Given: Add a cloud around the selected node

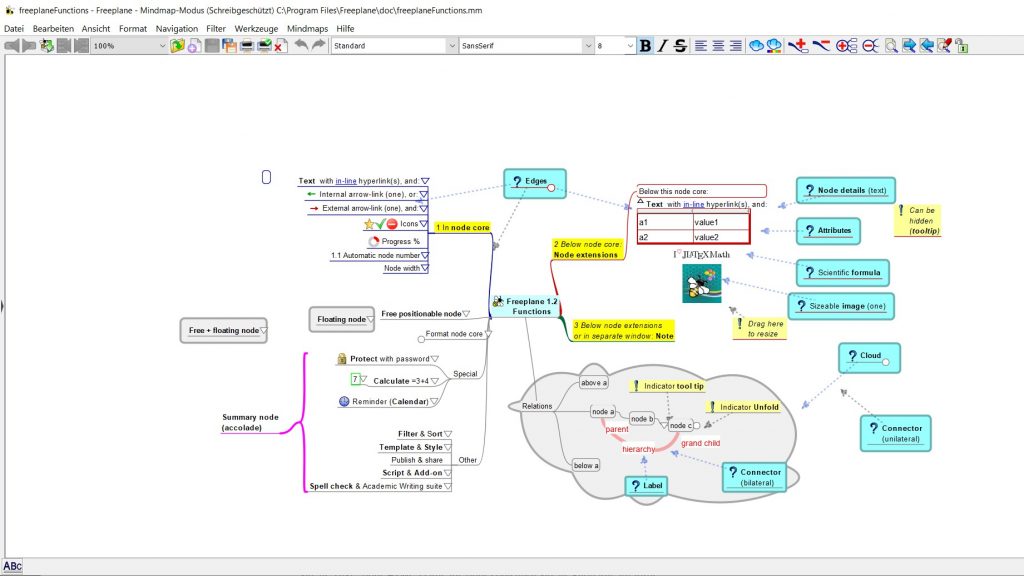Looking at the screenshot, I should tap(756, 46).
